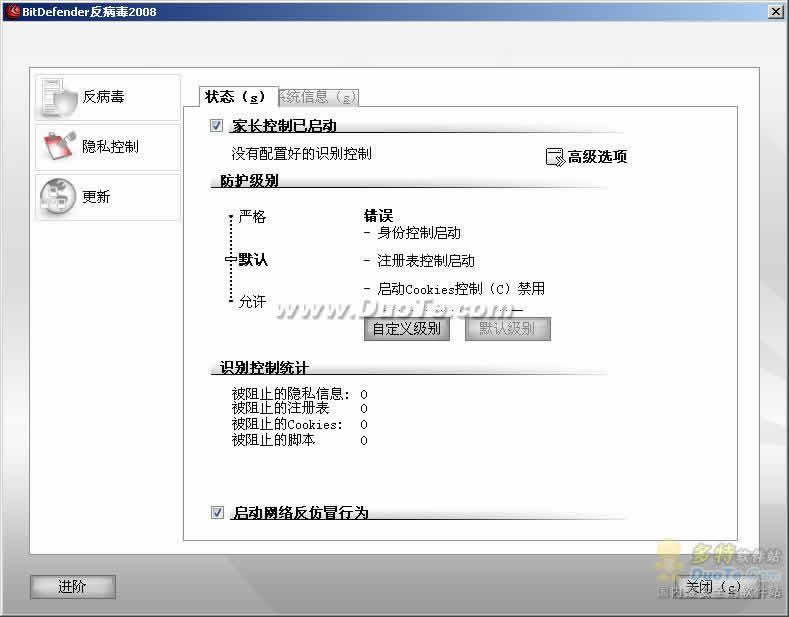Screen dimensions: 789x617
Task: Click the 进阶 button
Action: (x=73, y=587)
